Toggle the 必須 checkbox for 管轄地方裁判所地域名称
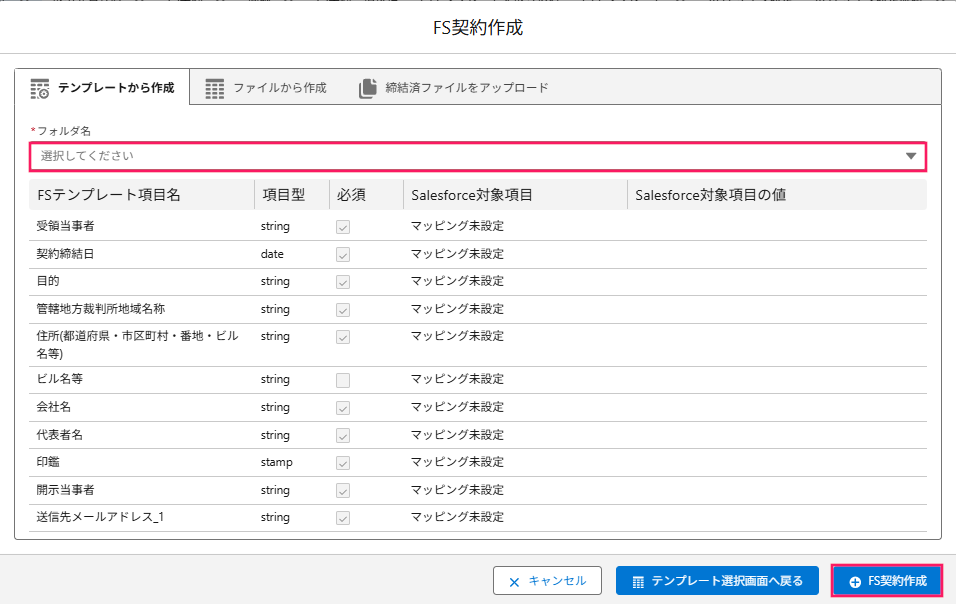This screenshot has height=604, width=956. [x=343, y=310]
